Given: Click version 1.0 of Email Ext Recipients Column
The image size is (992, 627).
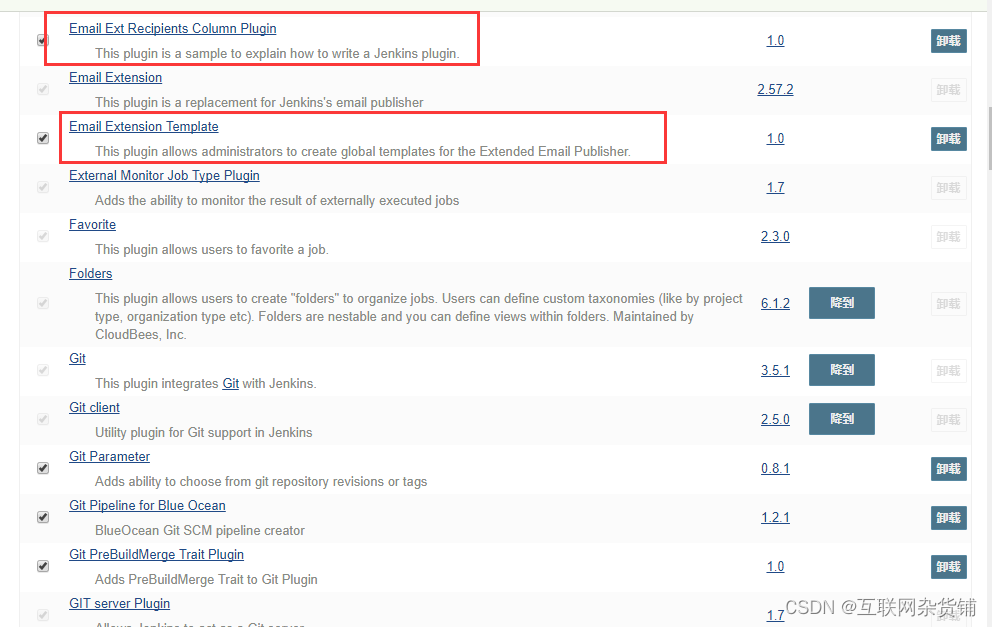Looking at the screenshot, I should click(776, 40).
